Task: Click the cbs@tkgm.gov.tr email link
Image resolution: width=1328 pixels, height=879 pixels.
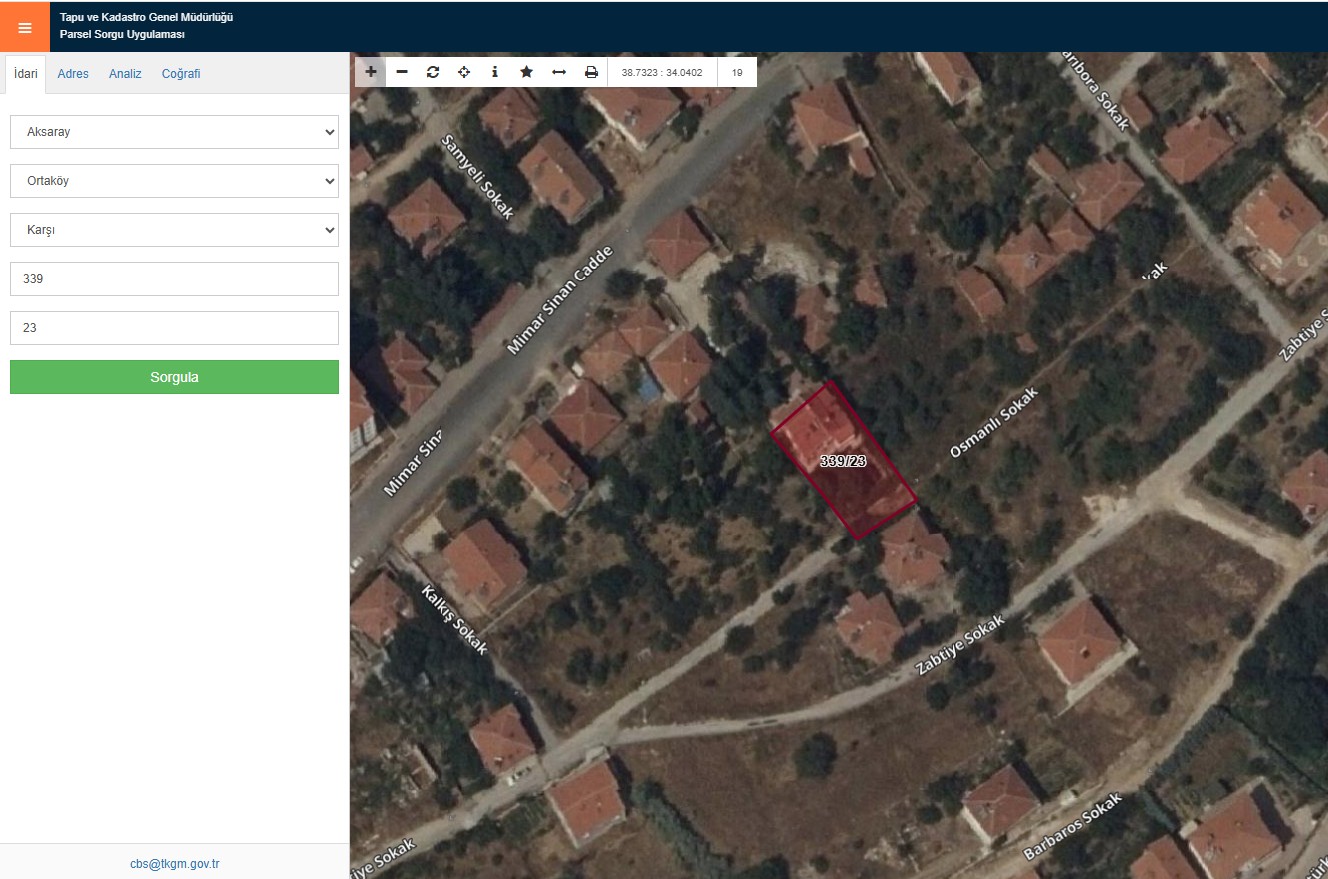Action: 174,864
